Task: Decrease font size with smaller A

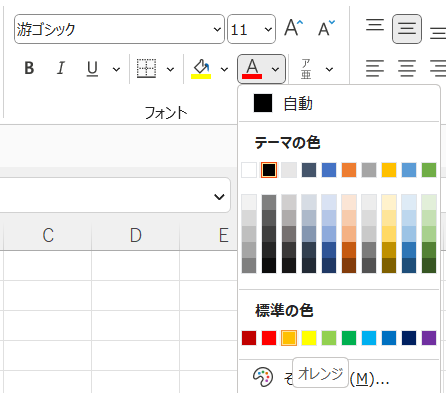Action: (326, 28)
